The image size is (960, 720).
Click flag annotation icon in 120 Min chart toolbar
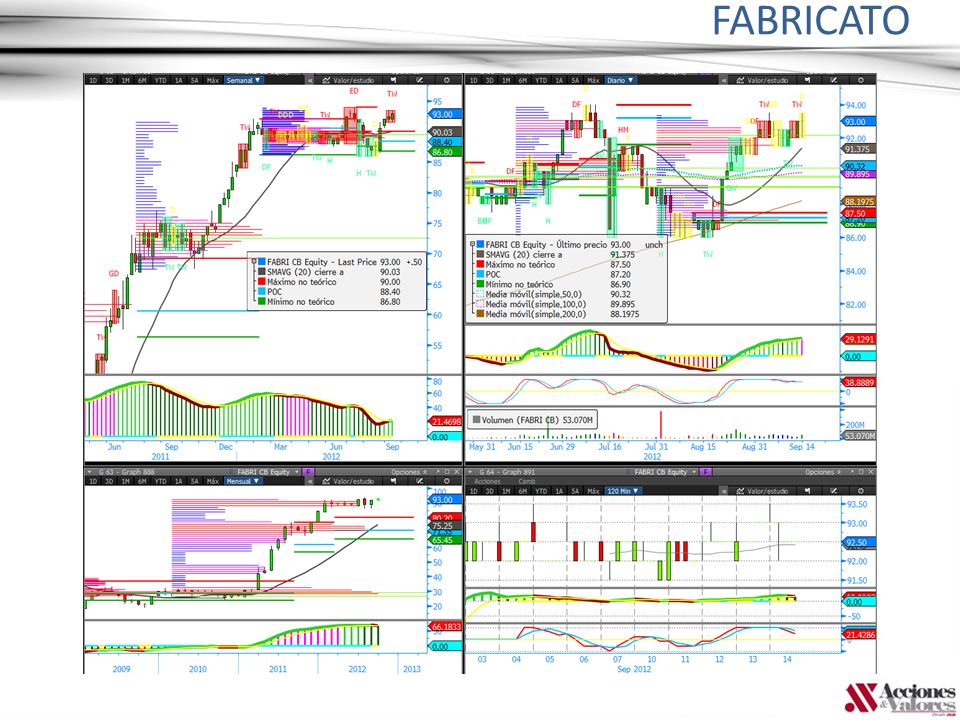[808, 491]
